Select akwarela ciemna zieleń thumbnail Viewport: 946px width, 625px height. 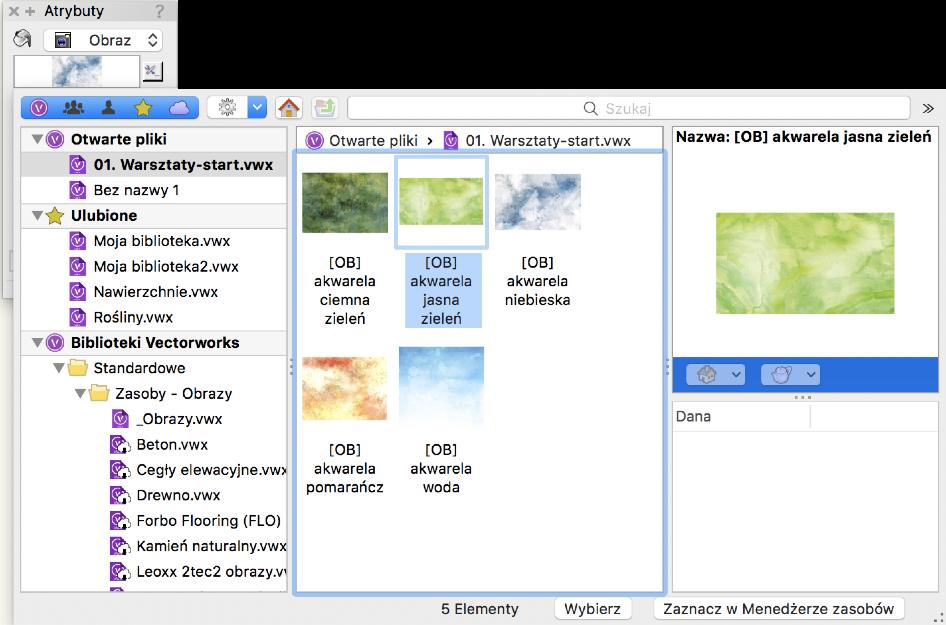pyautogui.click(x=344, y=203)
